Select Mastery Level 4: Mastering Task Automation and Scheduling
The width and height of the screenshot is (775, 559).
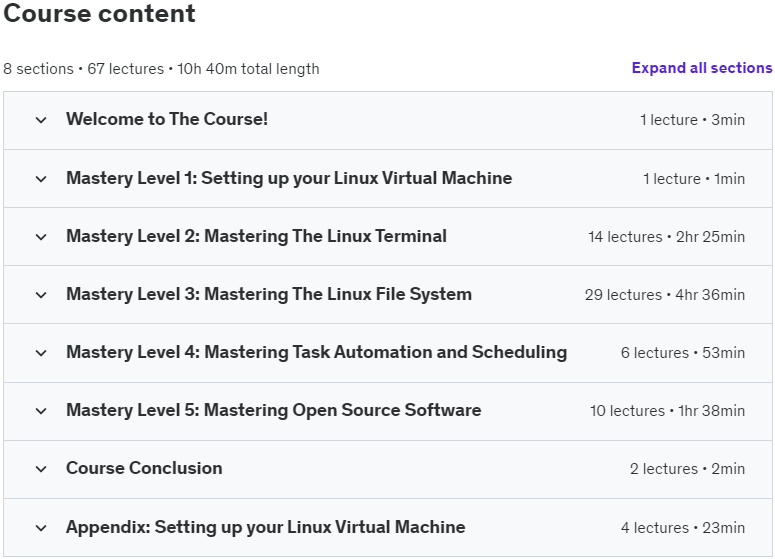click(x=316, y=352)
